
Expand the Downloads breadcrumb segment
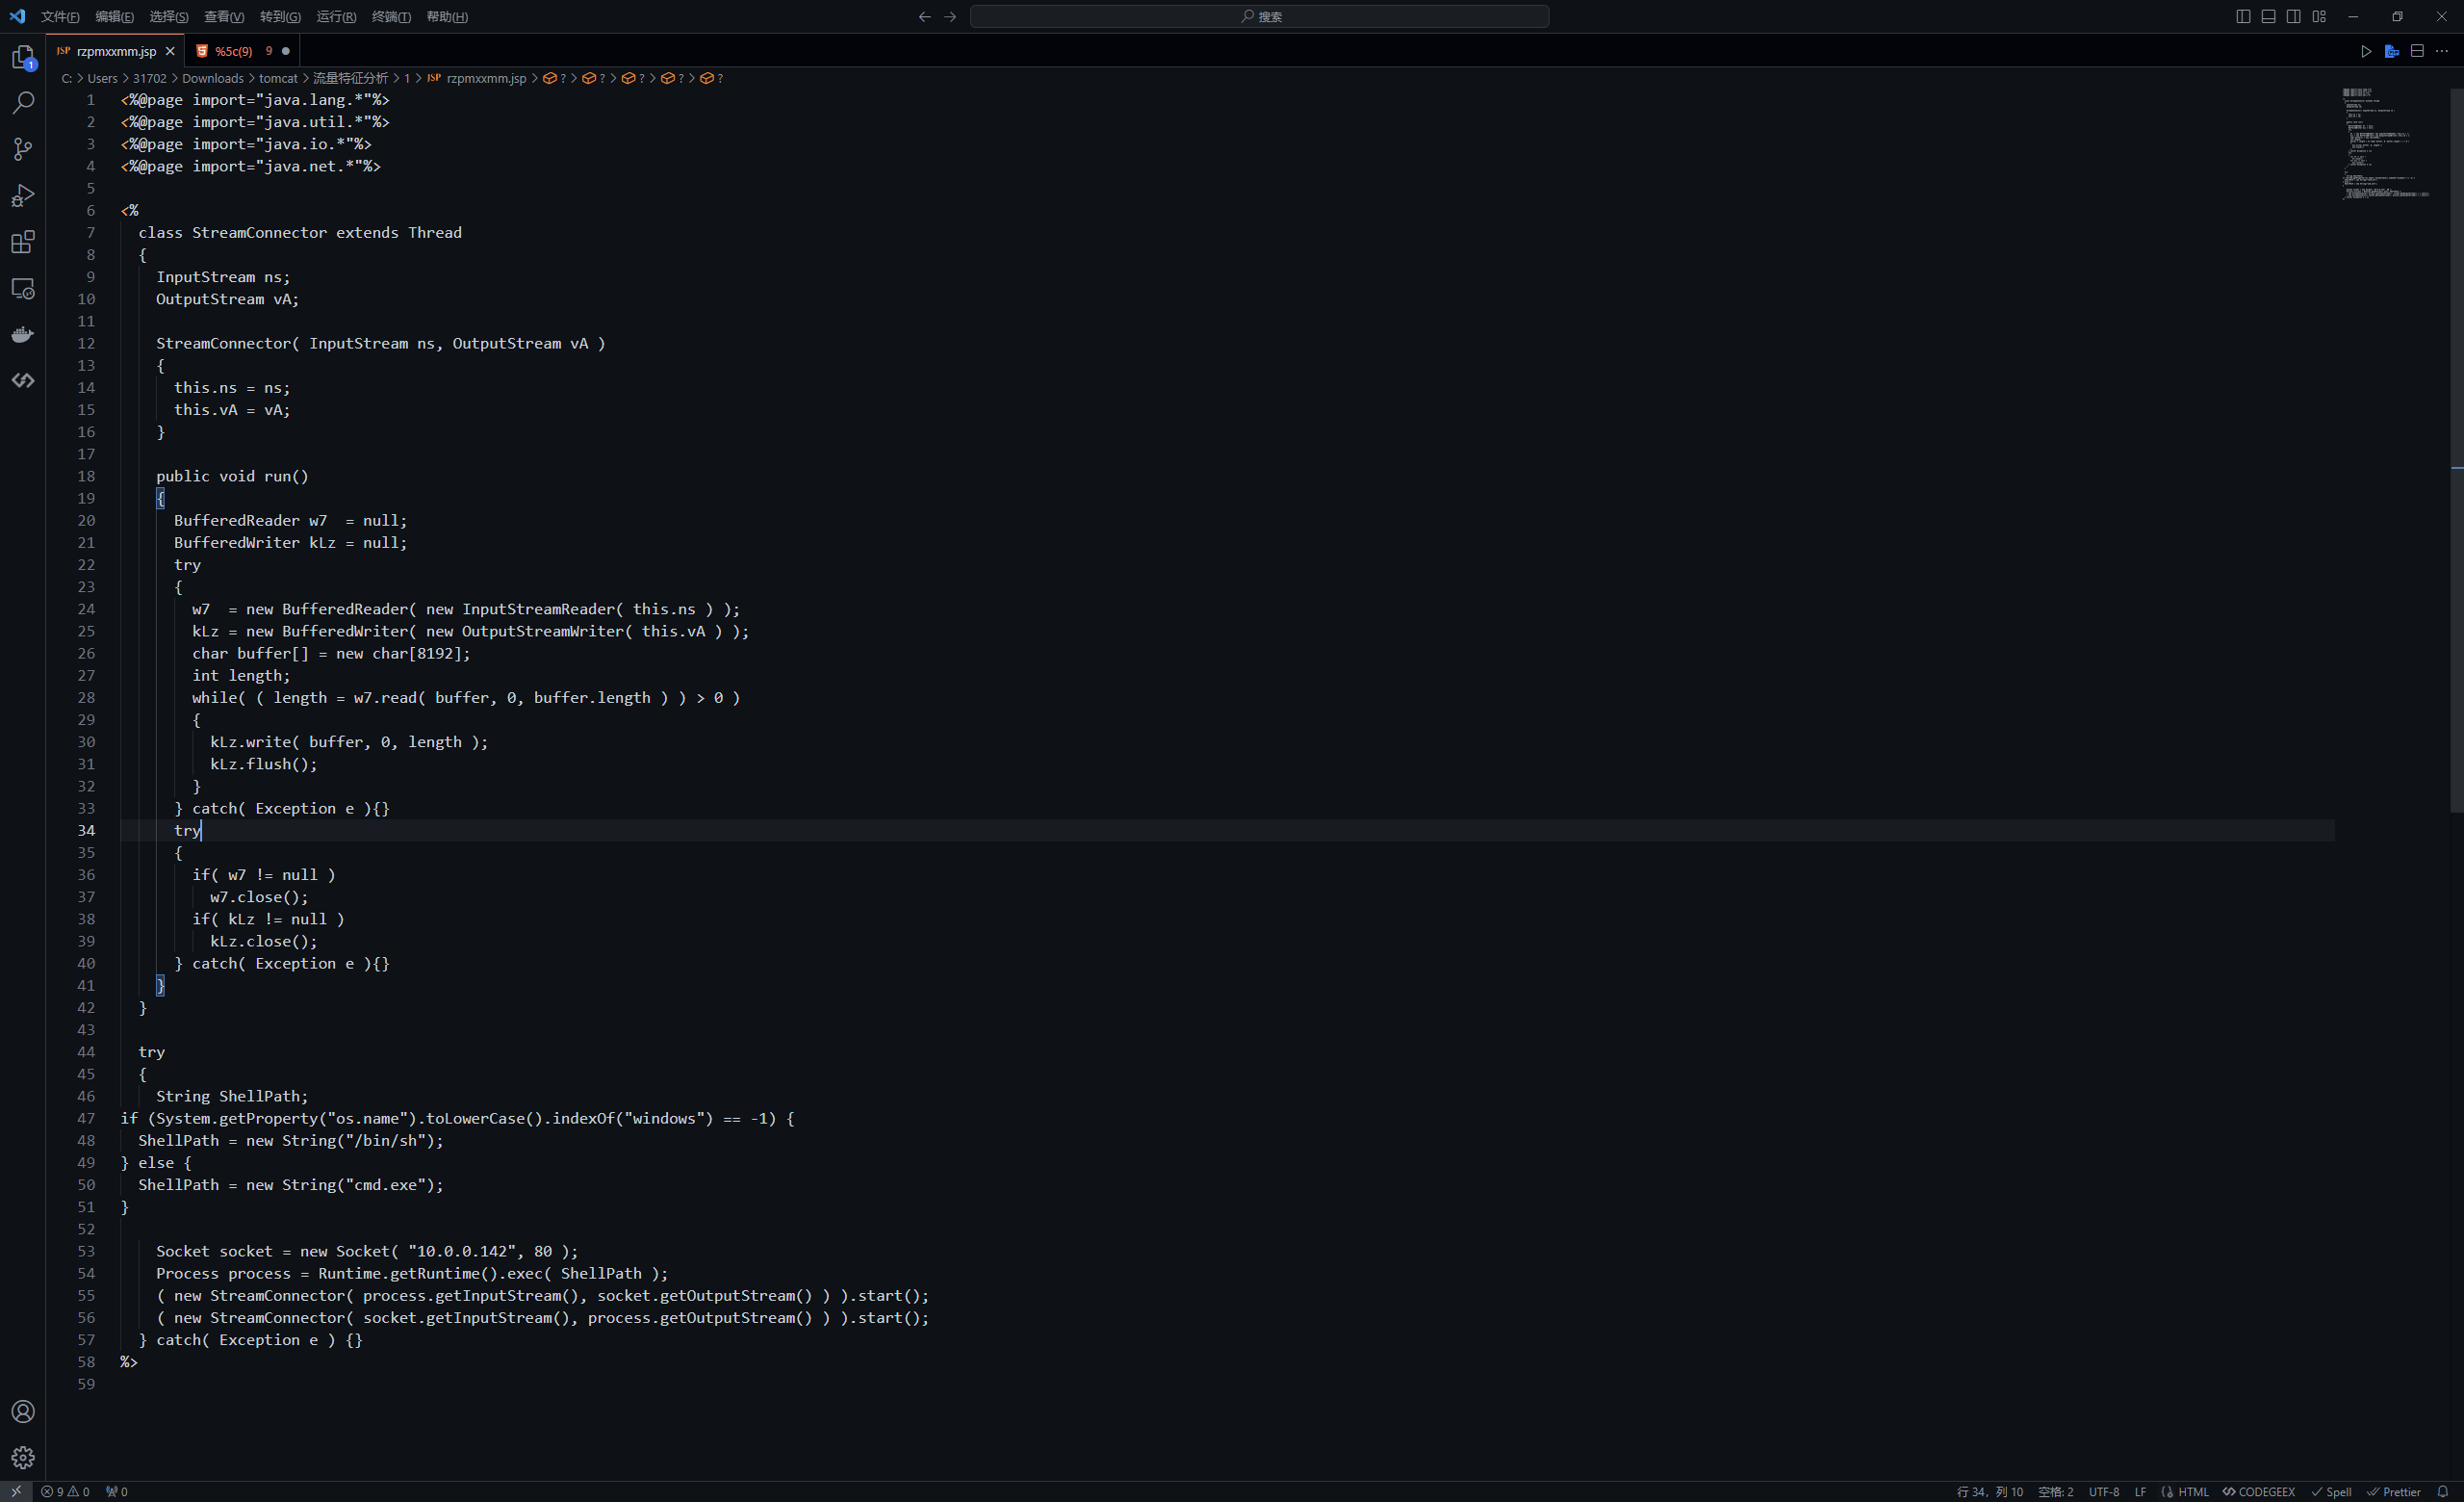click(213, 78)
